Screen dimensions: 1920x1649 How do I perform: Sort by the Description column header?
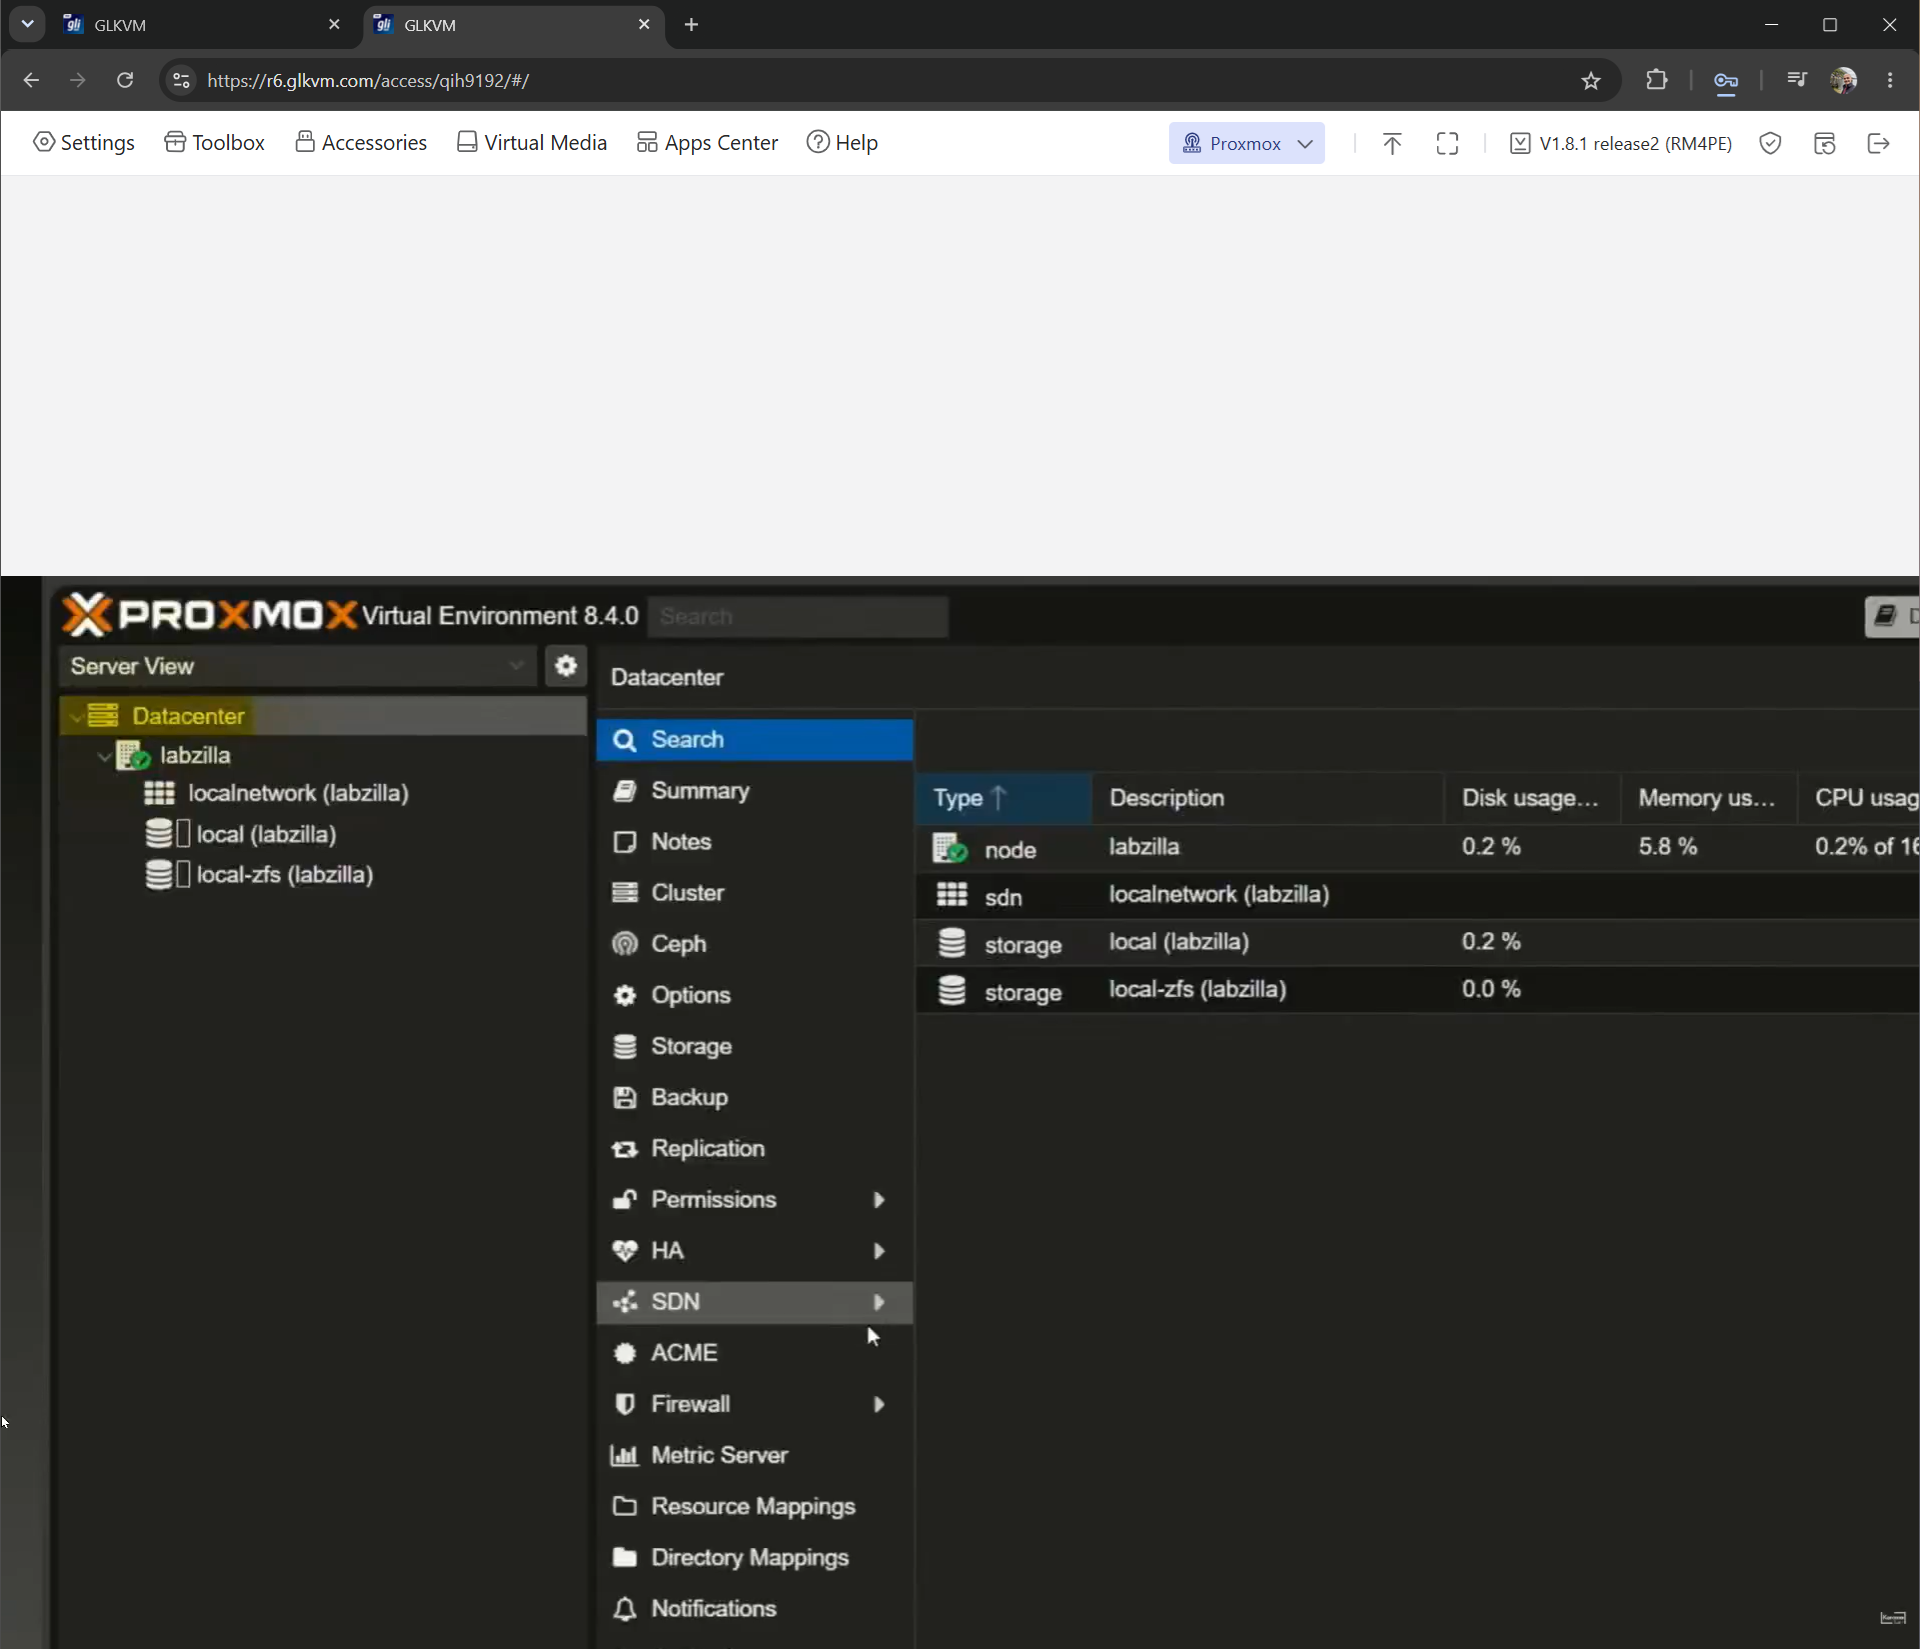click(x=1267, y=798)
